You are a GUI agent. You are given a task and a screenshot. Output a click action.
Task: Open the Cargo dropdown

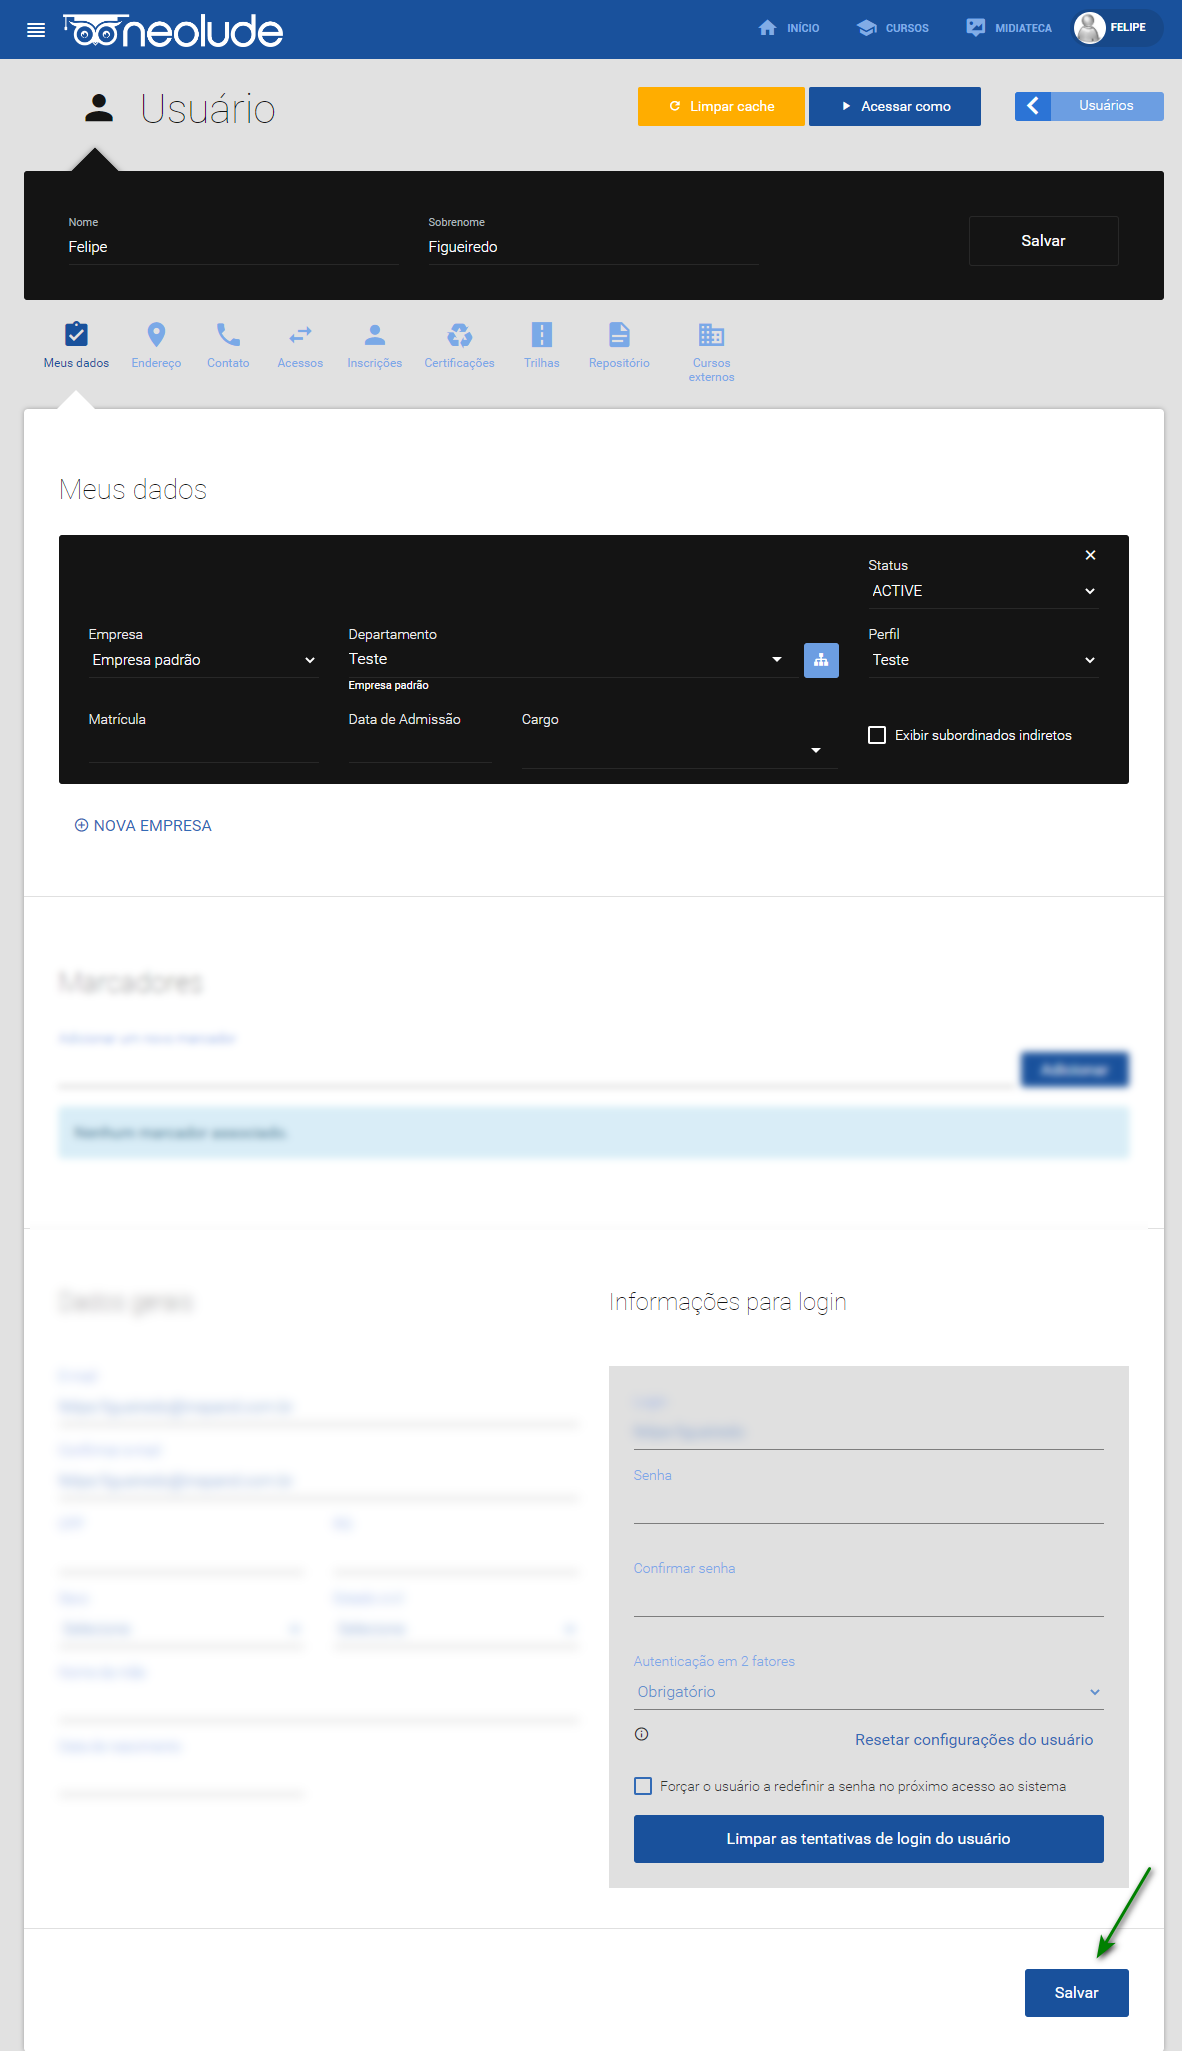(x=680, y=750)
